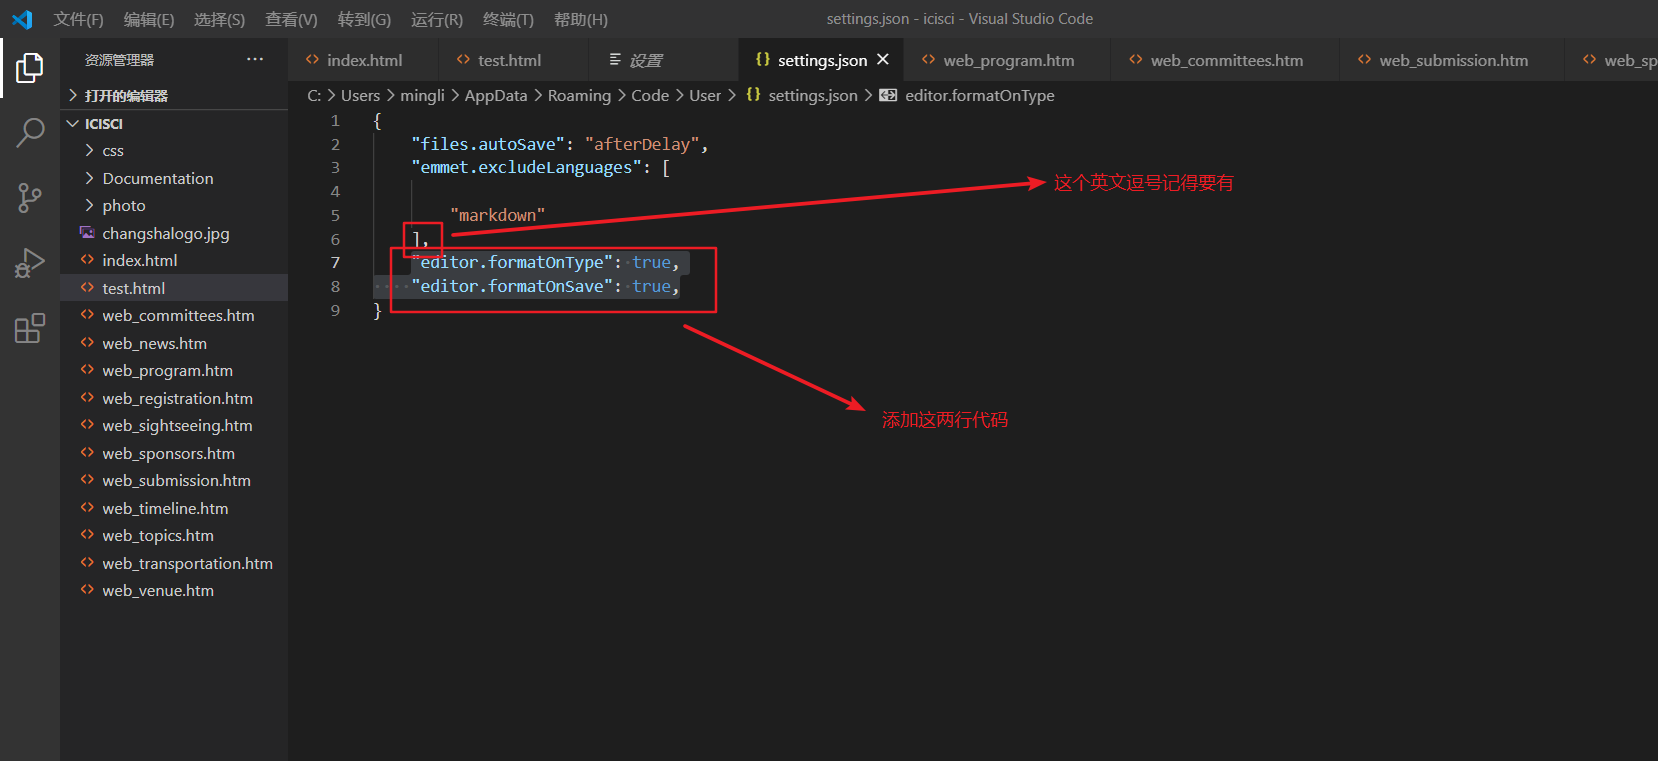The height and width of the screenshot is (761, 1658).
Task: Click the VS Code logo icon
Action: (22, 19)
